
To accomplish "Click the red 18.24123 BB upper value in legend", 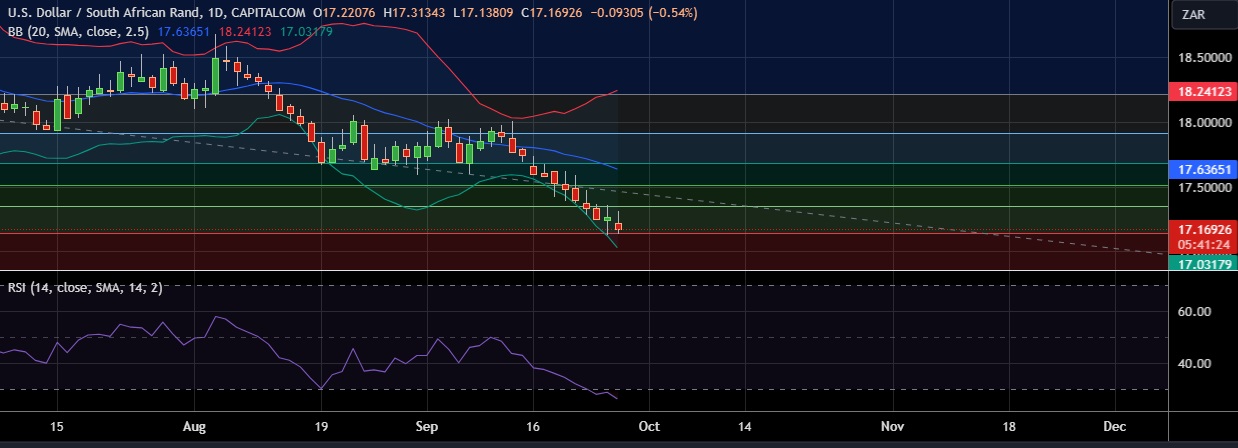I will click(x=246, y=32).
